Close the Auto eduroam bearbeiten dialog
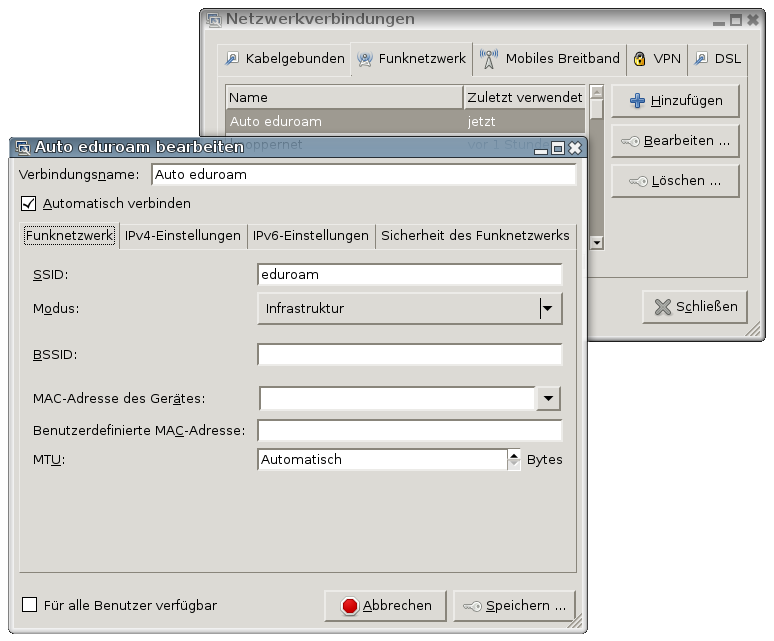This screenshot has height=641, width=774. (x=575, y=148)
